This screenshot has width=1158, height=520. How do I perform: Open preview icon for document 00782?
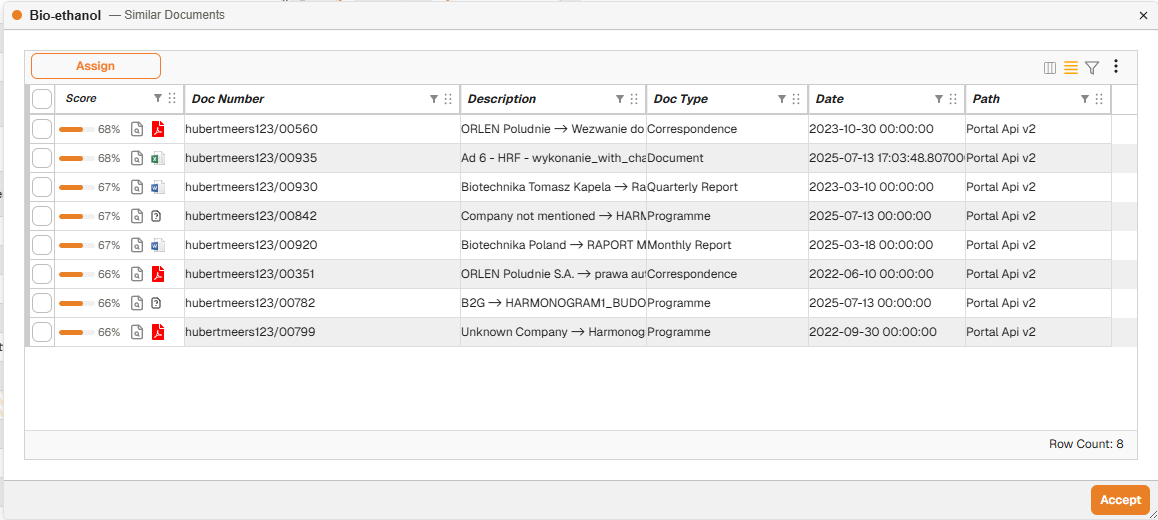(136, 303)
